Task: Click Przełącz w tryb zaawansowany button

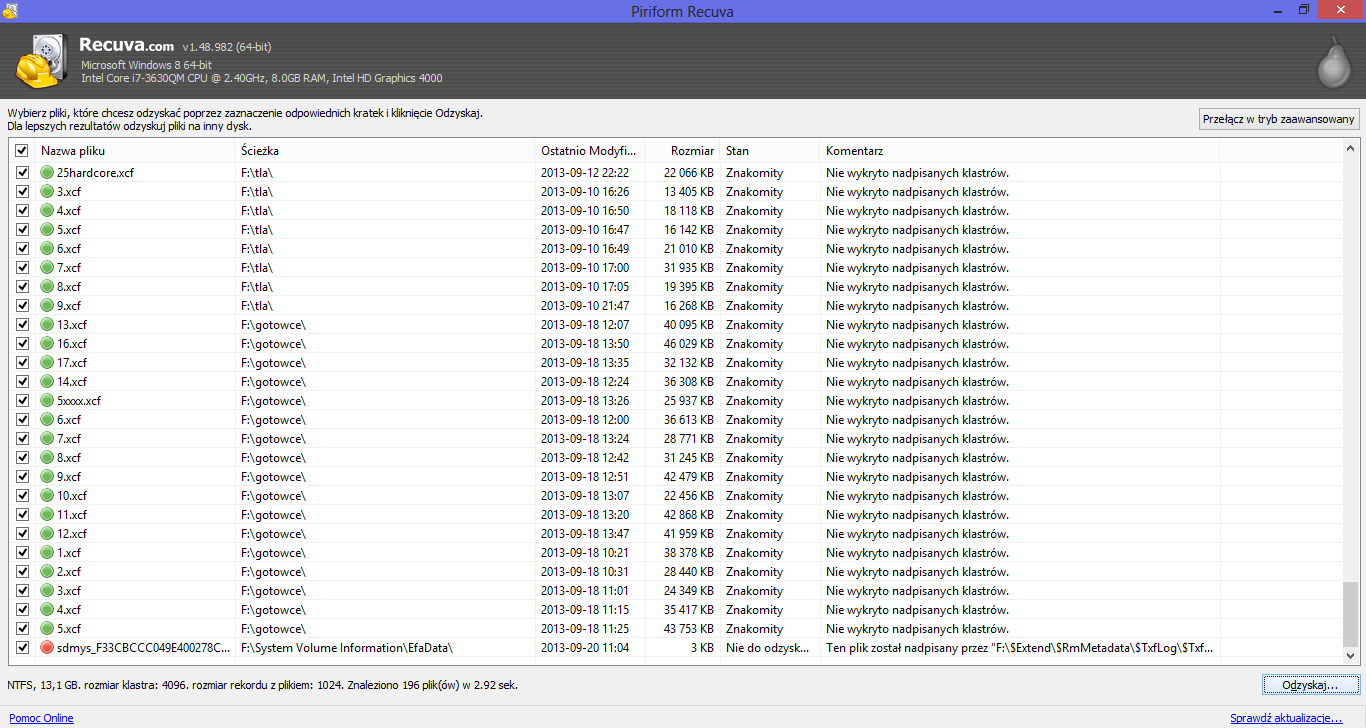Action: click(1279, 119)
